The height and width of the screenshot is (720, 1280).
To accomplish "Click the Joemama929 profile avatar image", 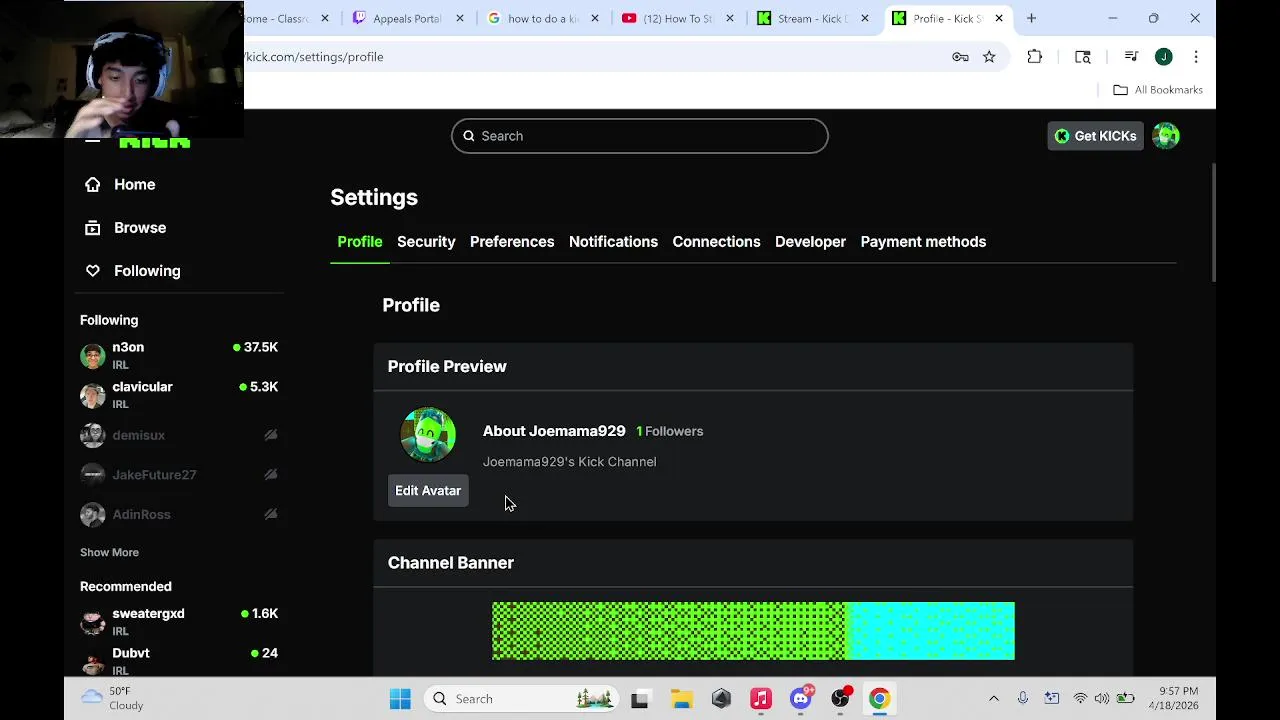I will click(x=428, y=435).
